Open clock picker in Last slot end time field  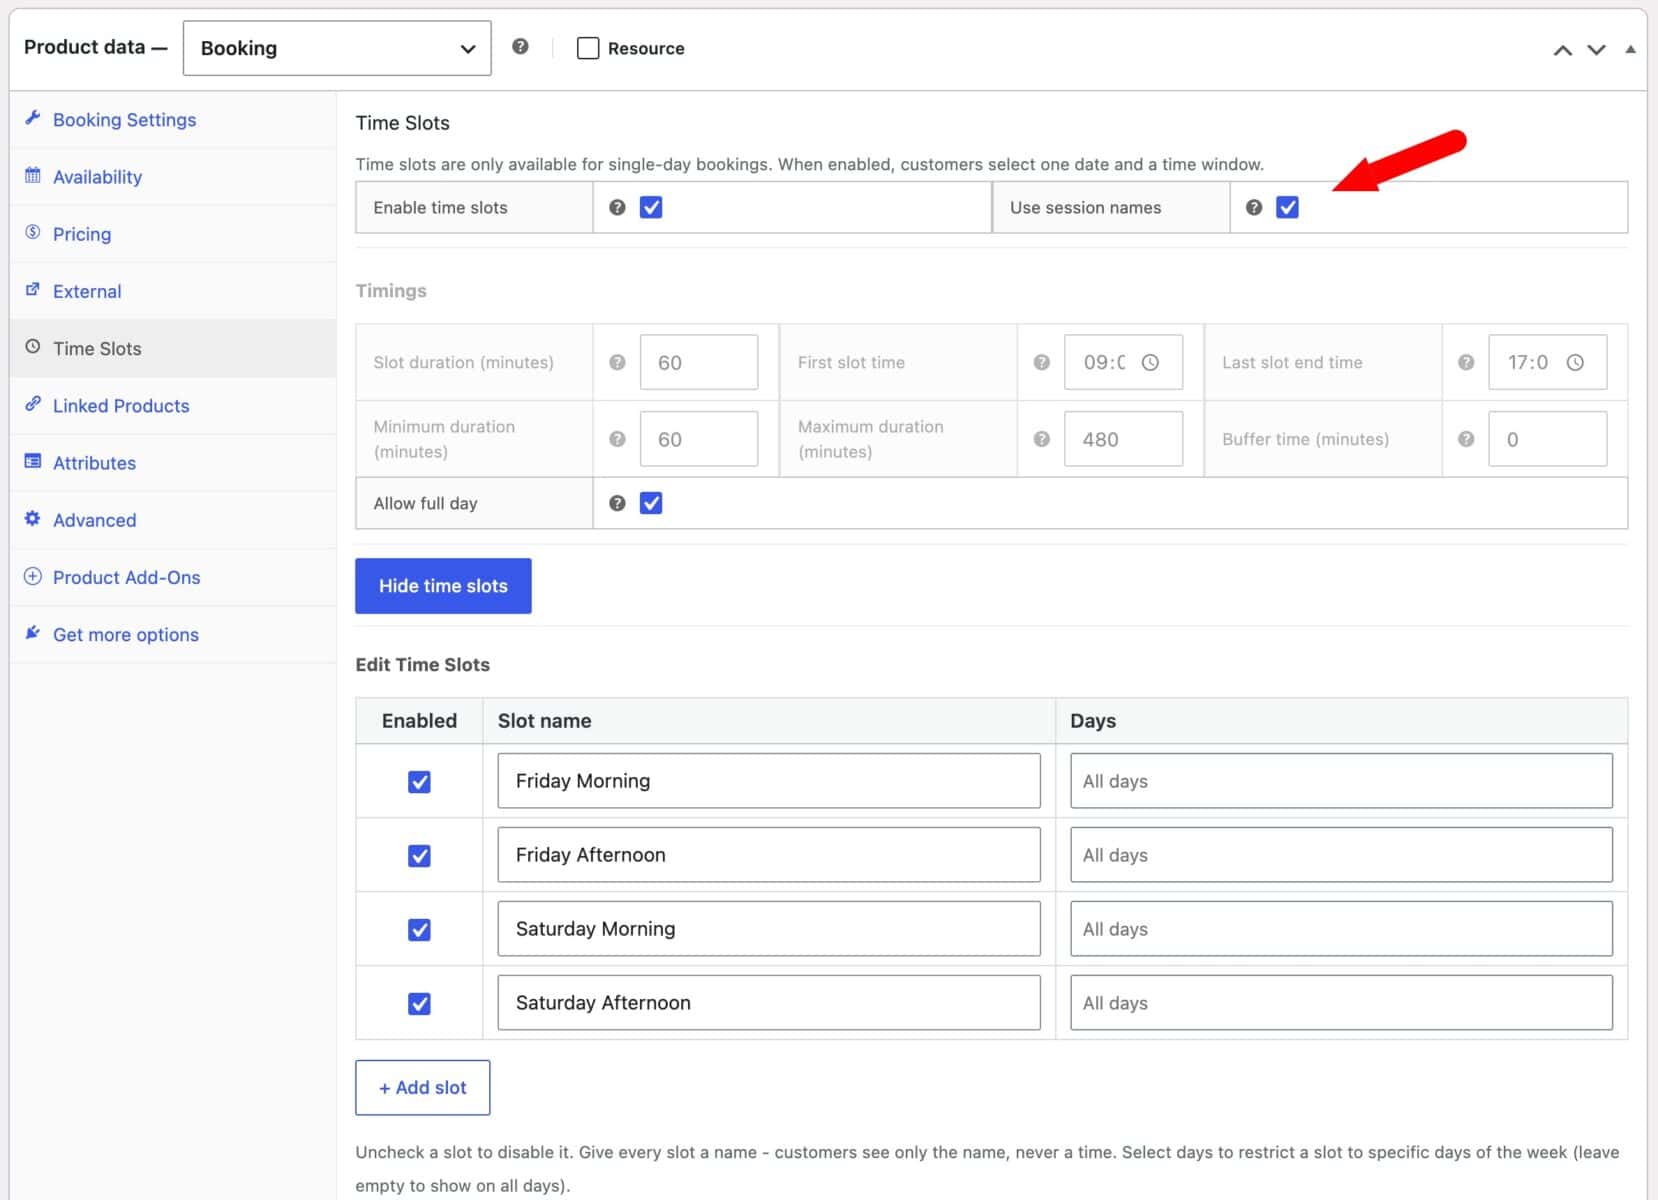tap(1575, 362)
